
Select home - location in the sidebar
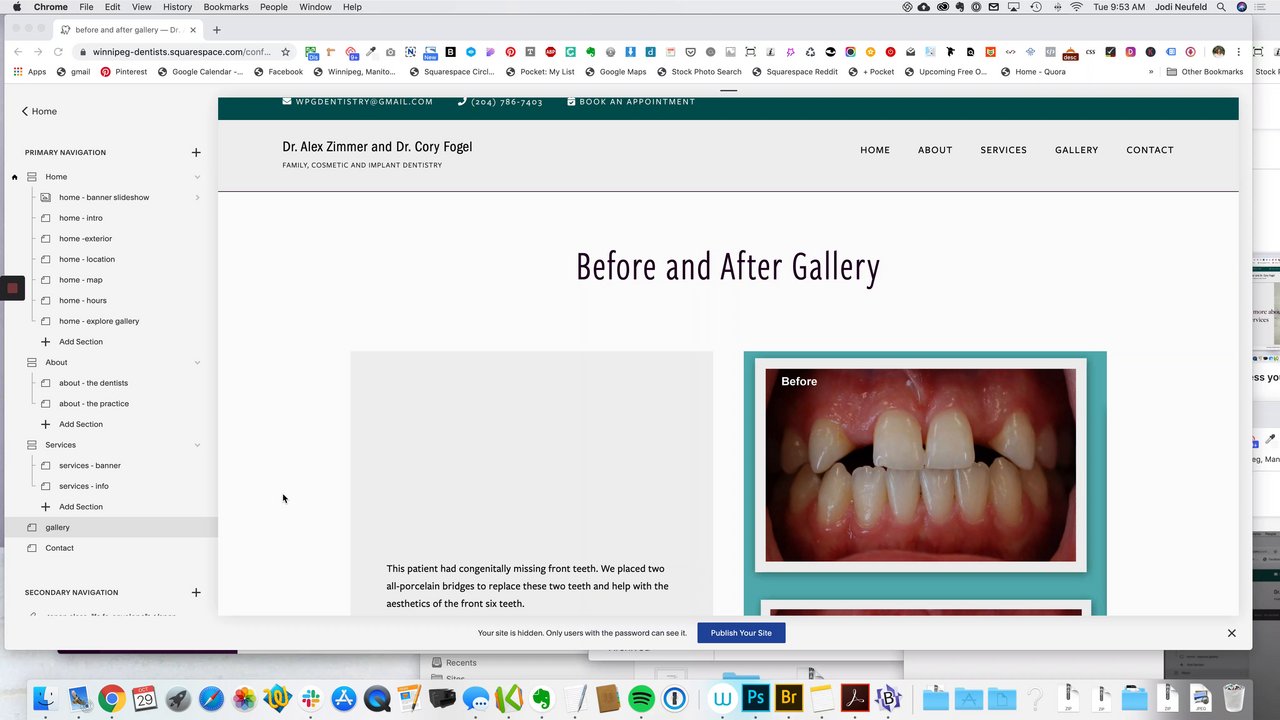click(x=87, y=260)
